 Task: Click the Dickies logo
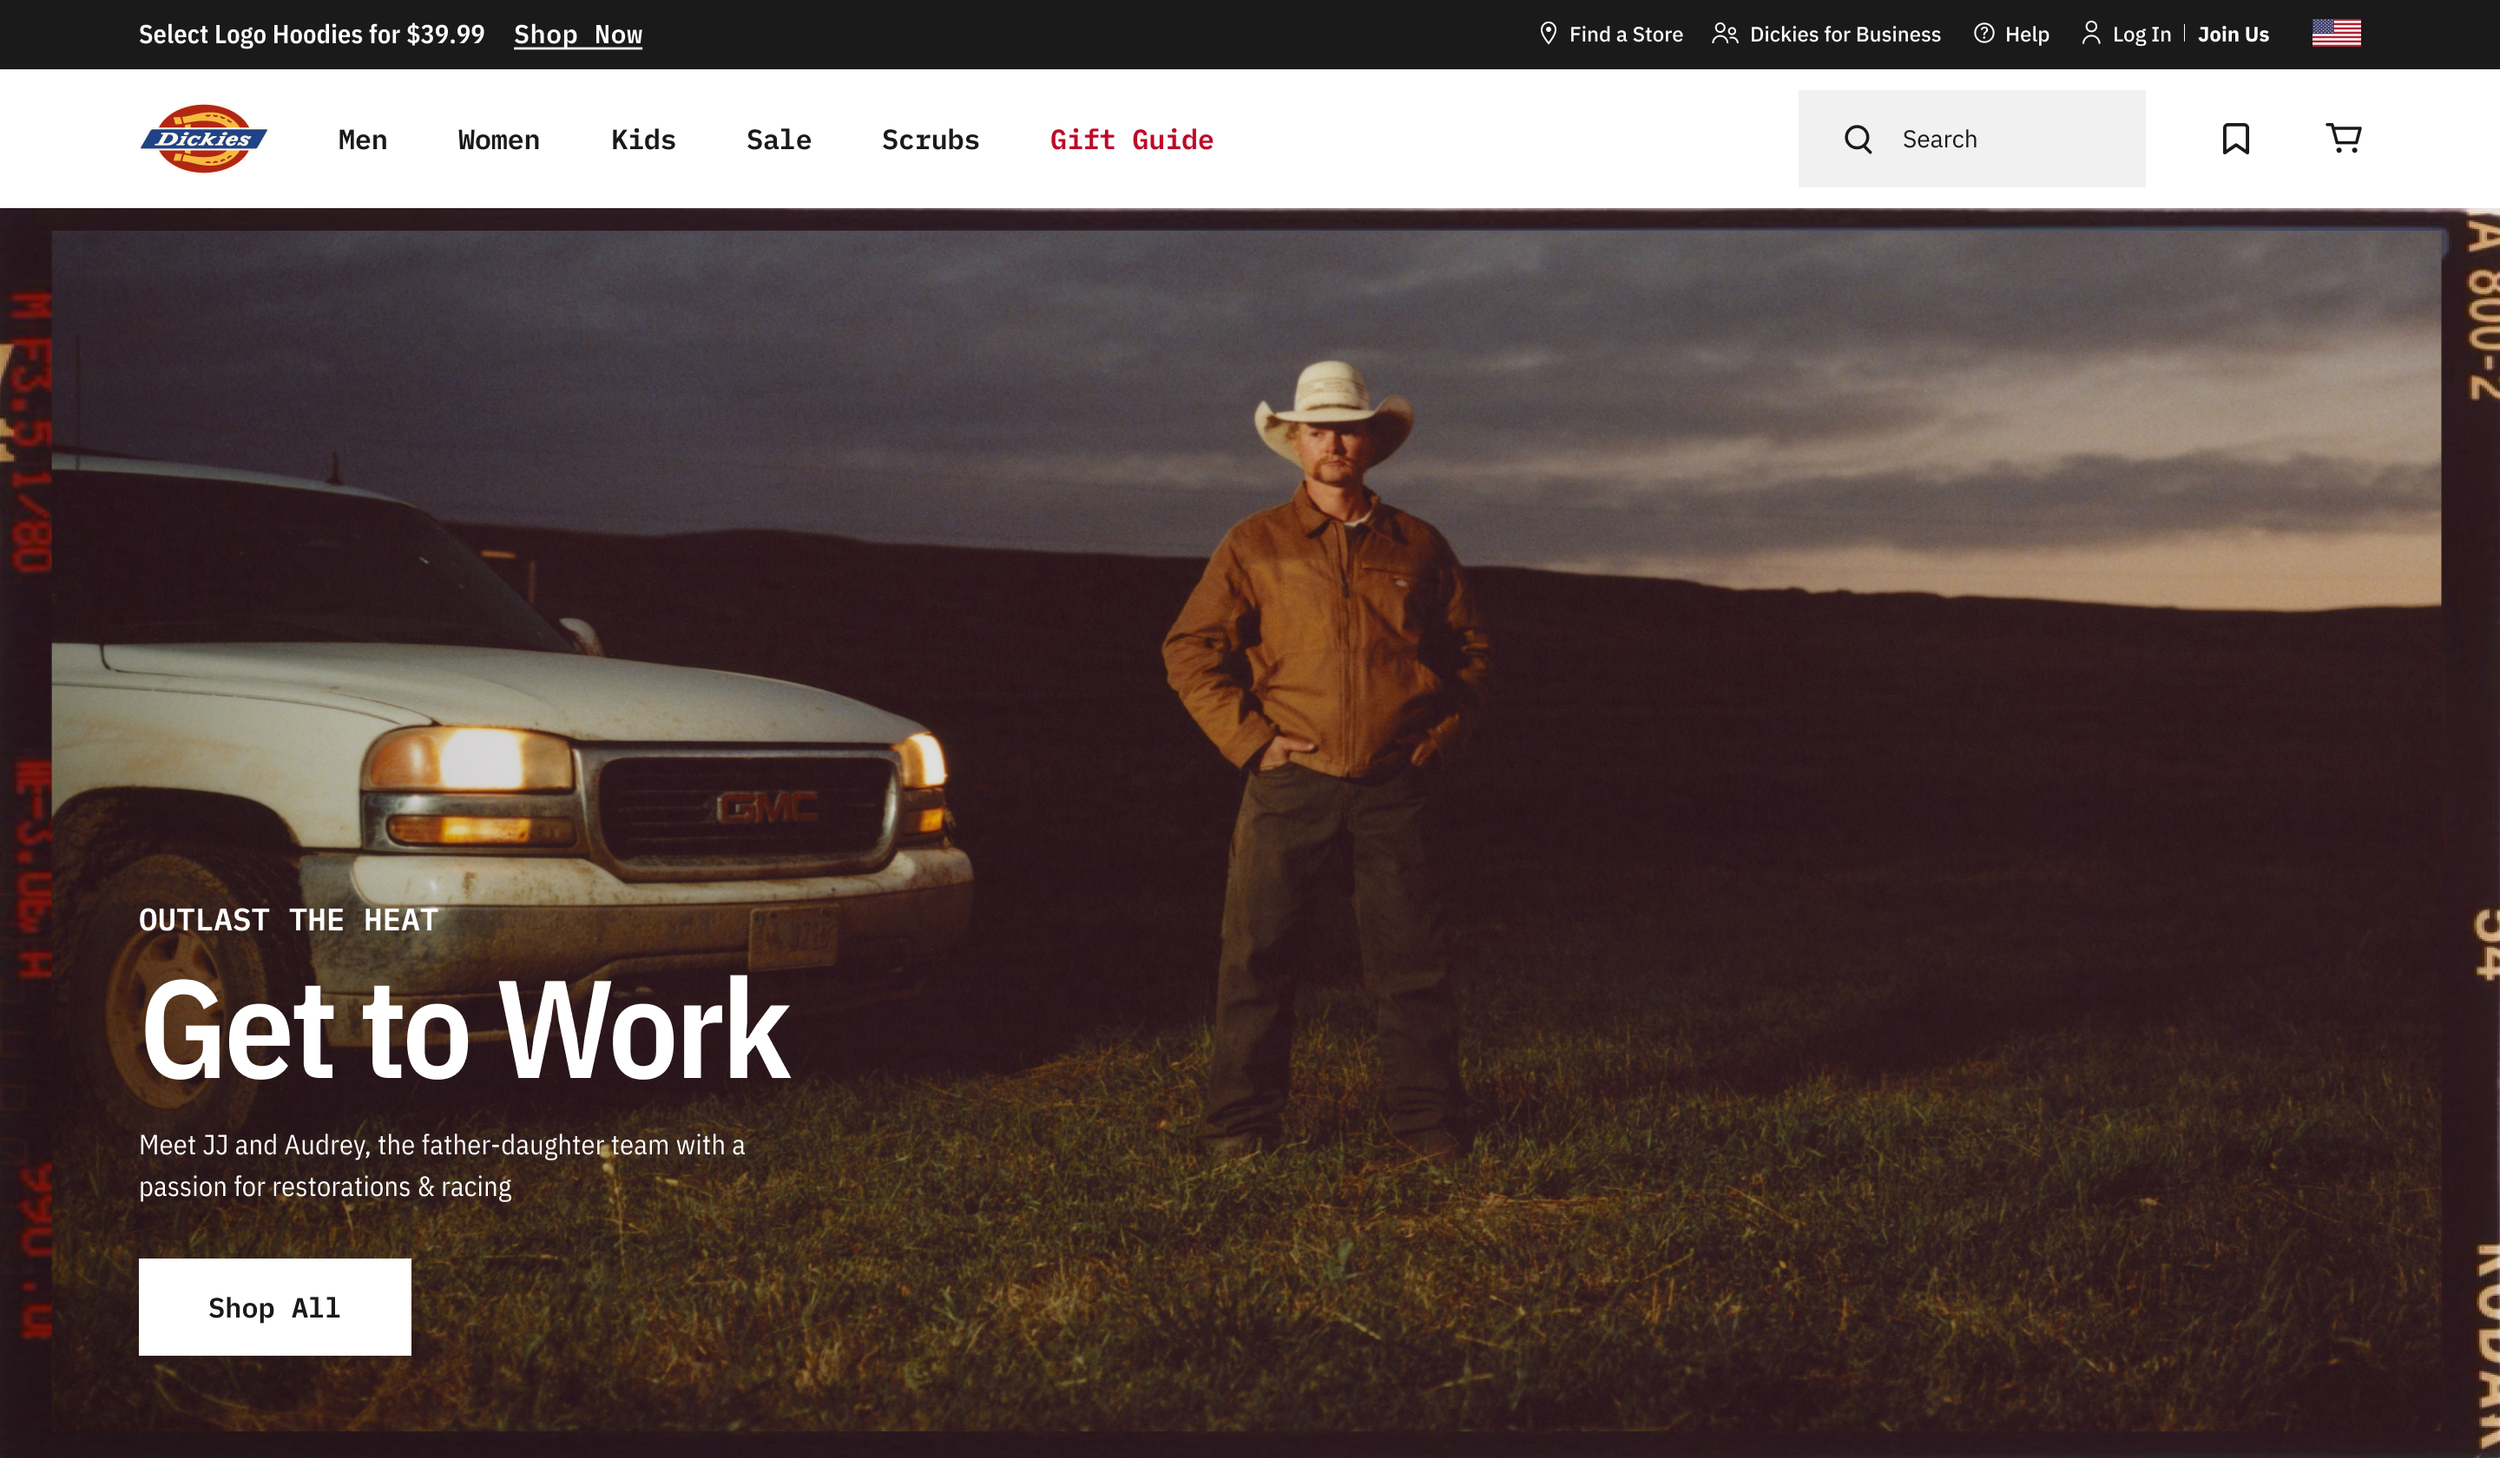tap(203, 139)
